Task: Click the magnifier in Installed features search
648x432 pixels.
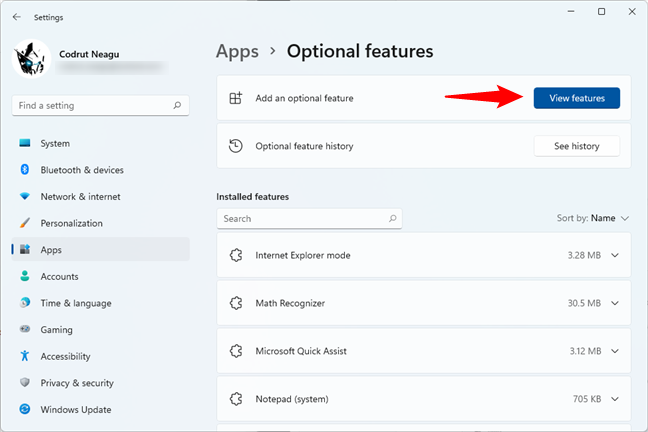Action: (393, 218)
